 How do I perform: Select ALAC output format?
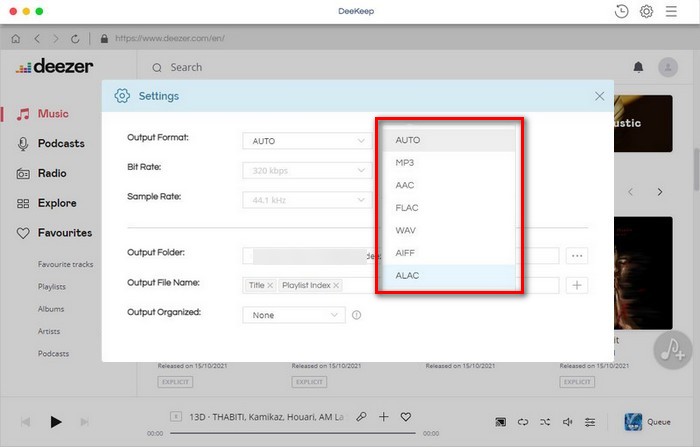[449, 276]
